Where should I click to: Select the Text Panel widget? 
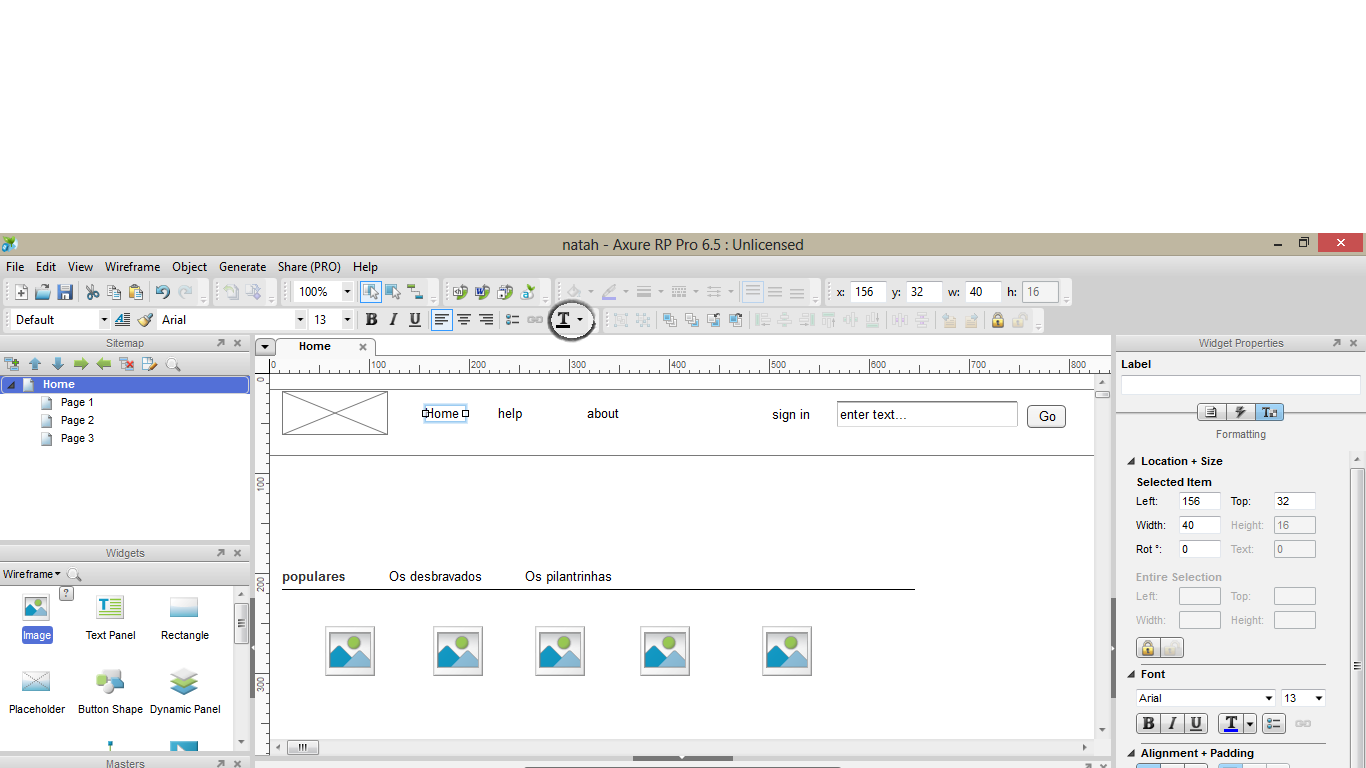pos(110,617)
